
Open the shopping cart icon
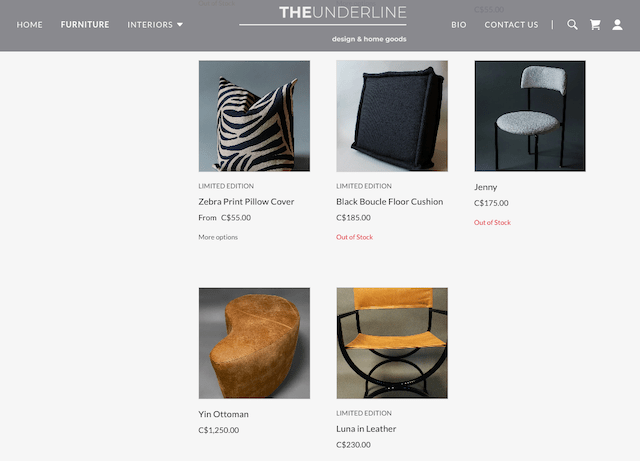point(595,25)
